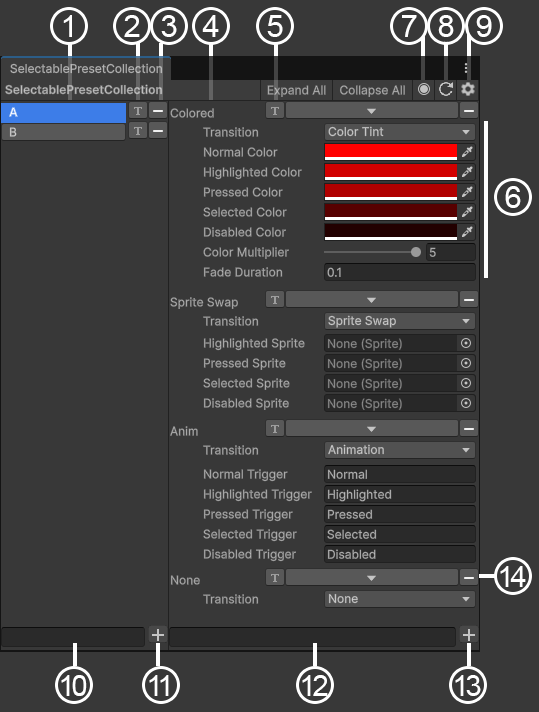Click the T icon beside None
539x712 pixels.
[275, 578]
